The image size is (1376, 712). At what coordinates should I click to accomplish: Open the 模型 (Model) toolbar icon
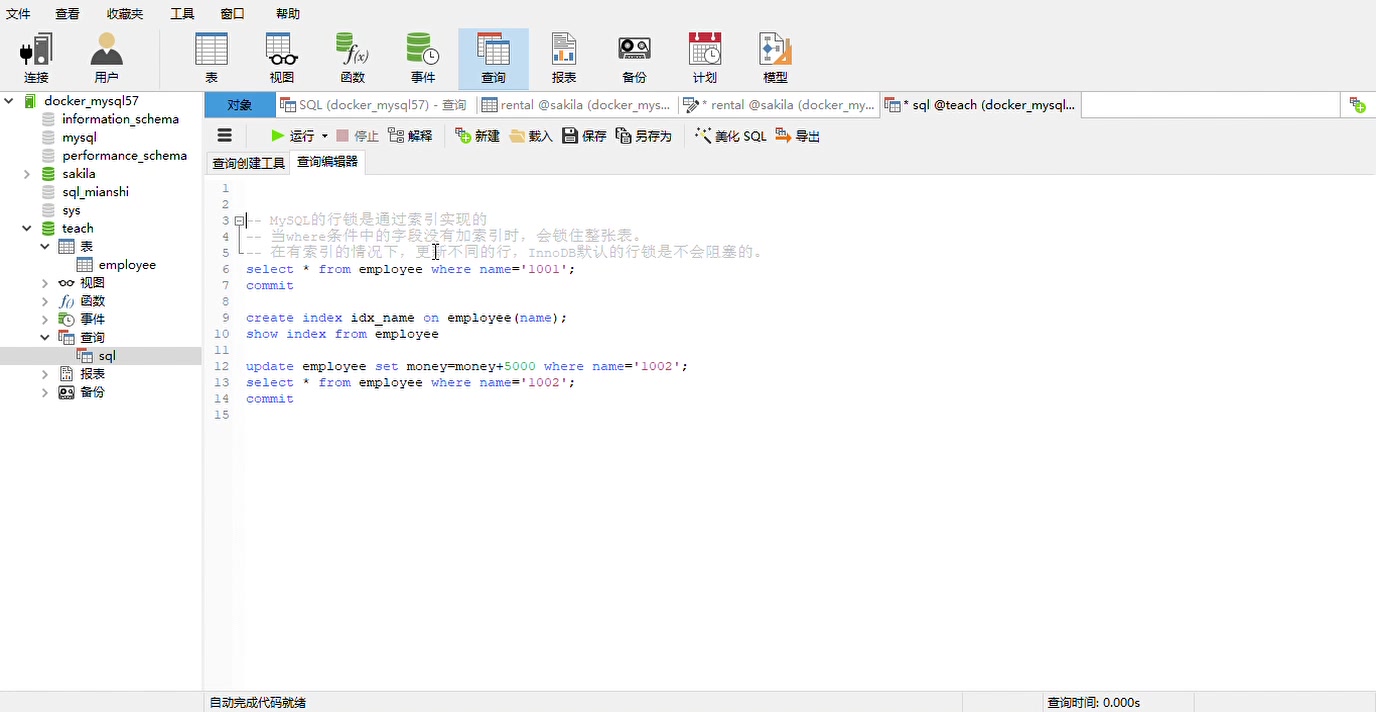click(774, 57)
